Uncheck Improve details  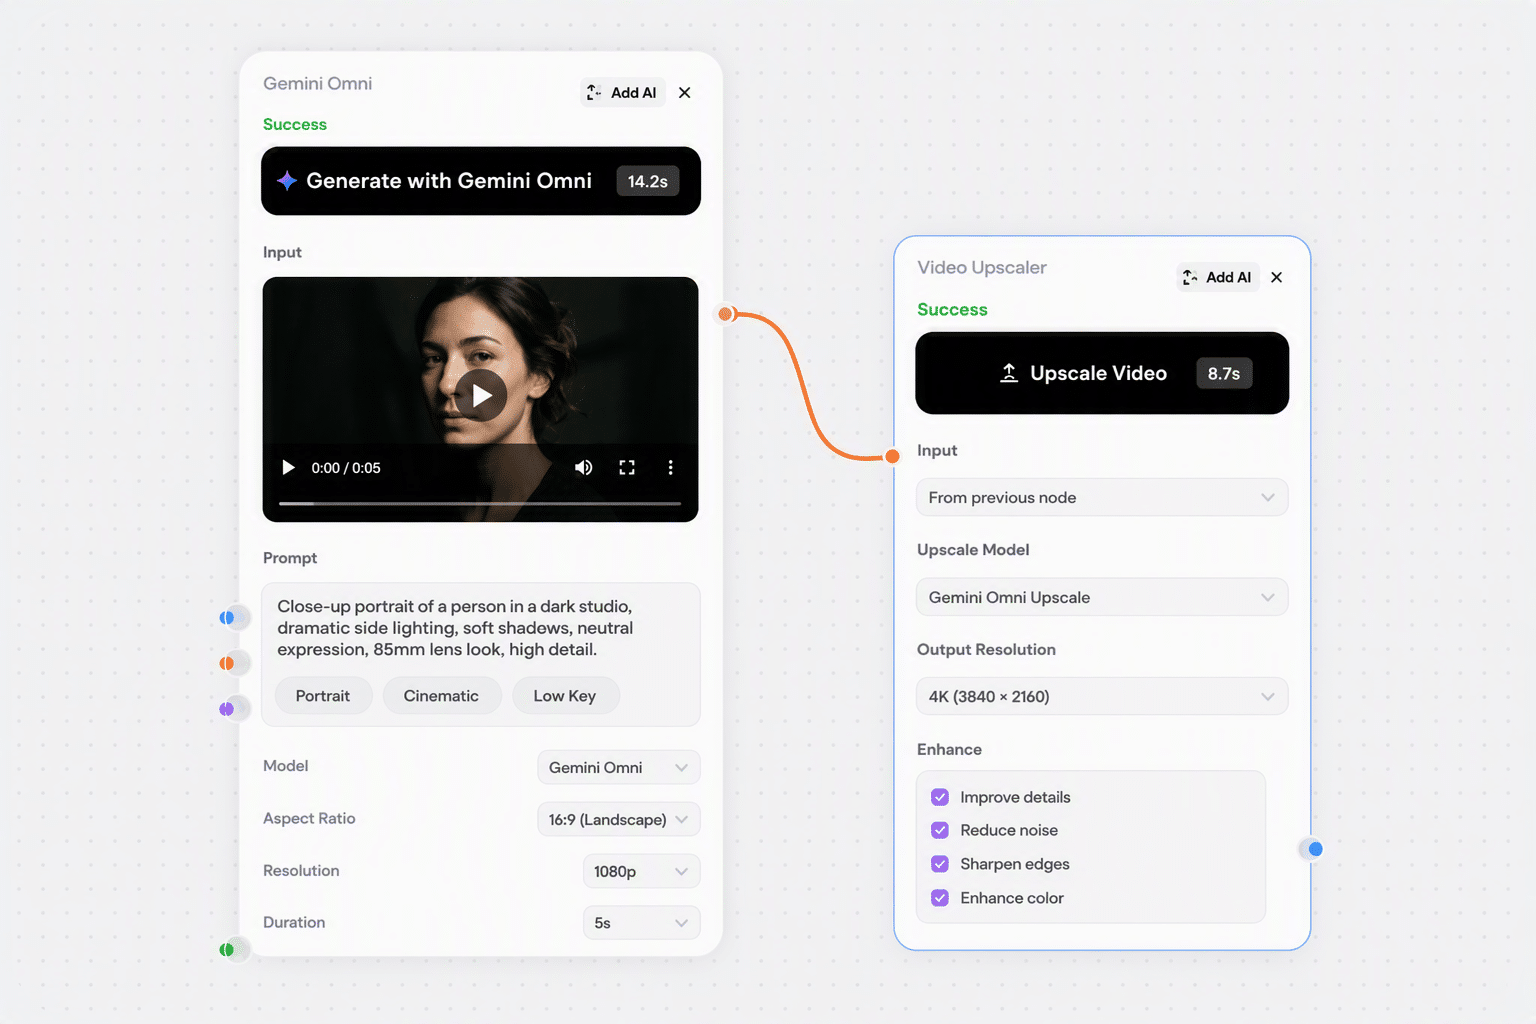click(940, 797)
